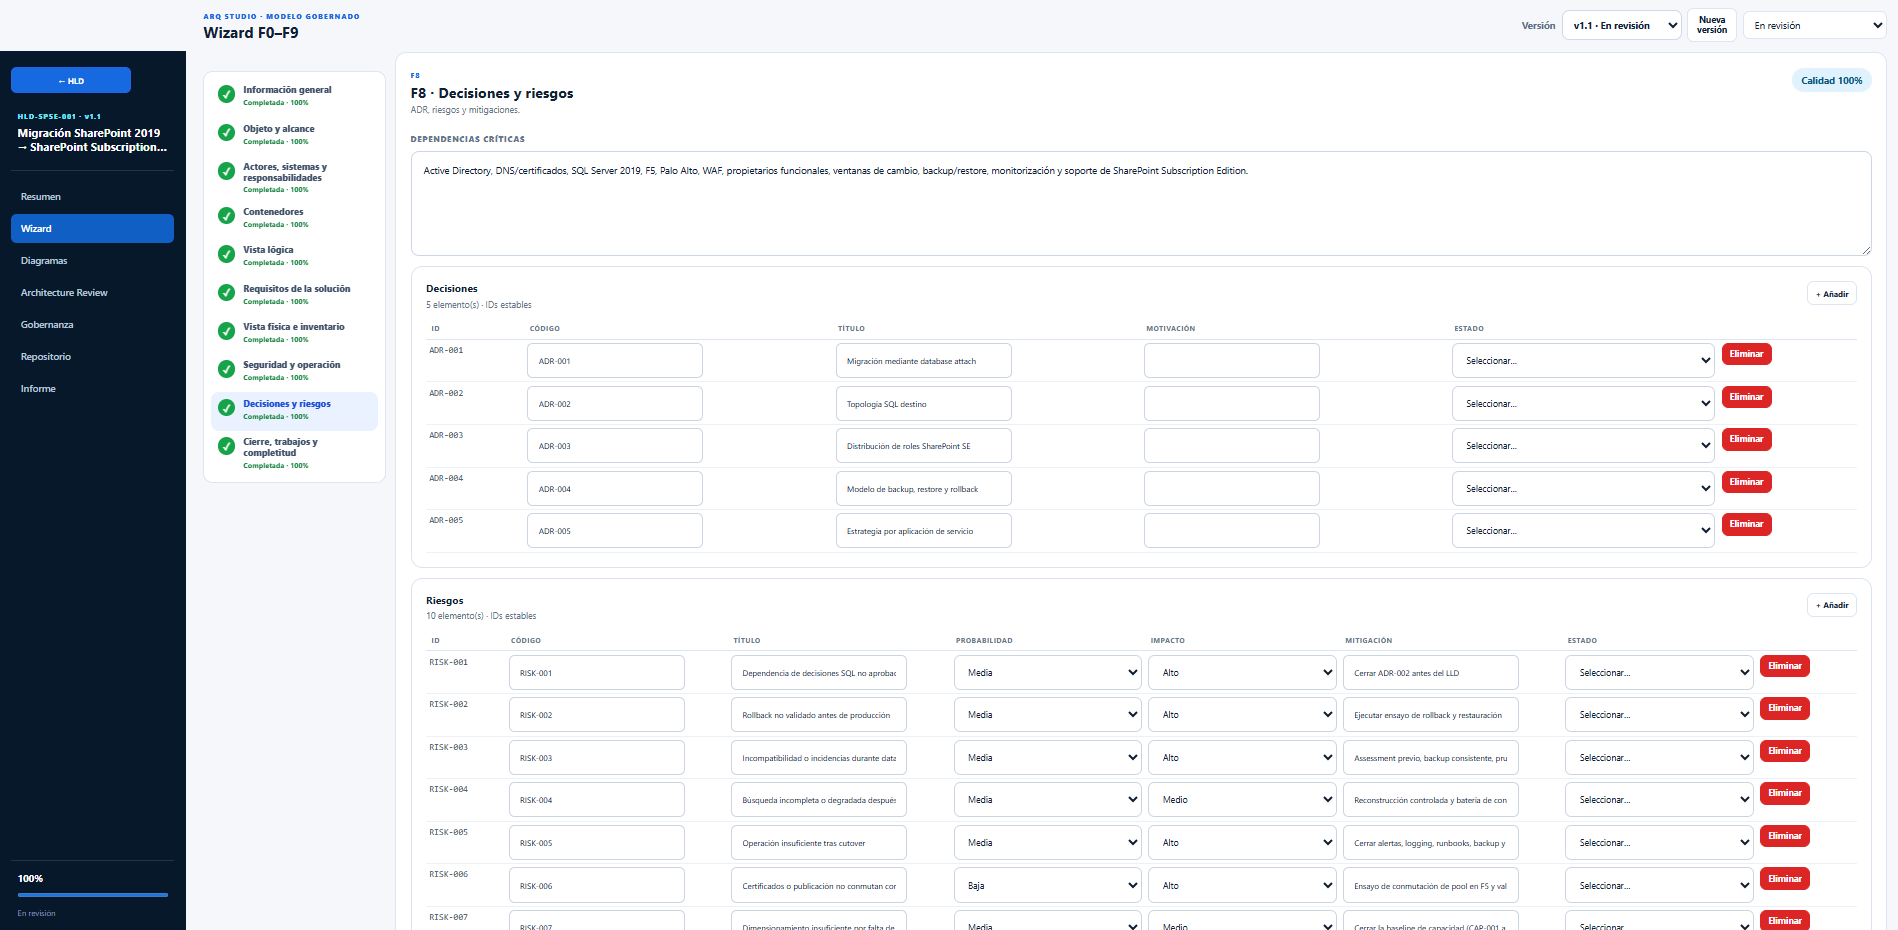Click the ← HLD back button
1898x930 pixels.
[x=71, y=81]
